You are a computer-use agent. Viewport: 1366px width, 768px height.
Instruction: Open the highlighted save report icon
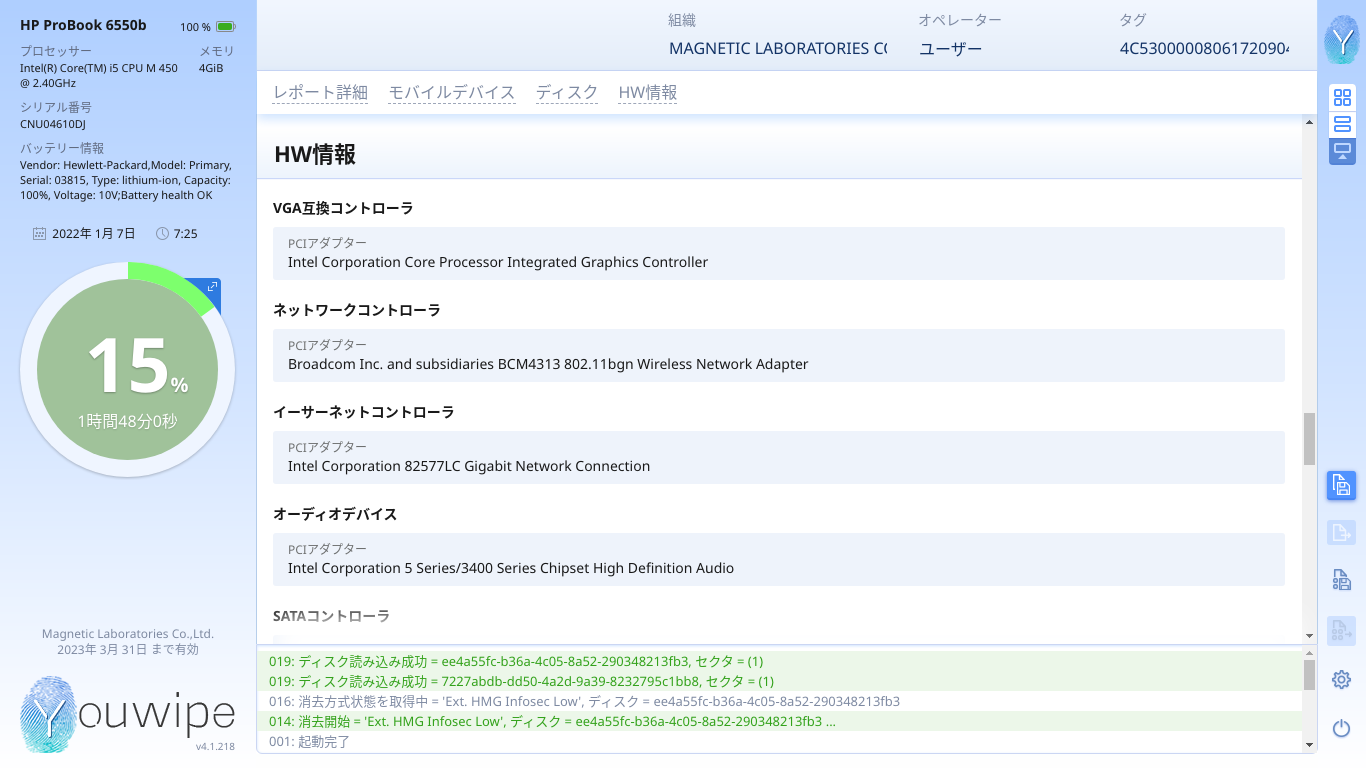[x=1341, y=486]
